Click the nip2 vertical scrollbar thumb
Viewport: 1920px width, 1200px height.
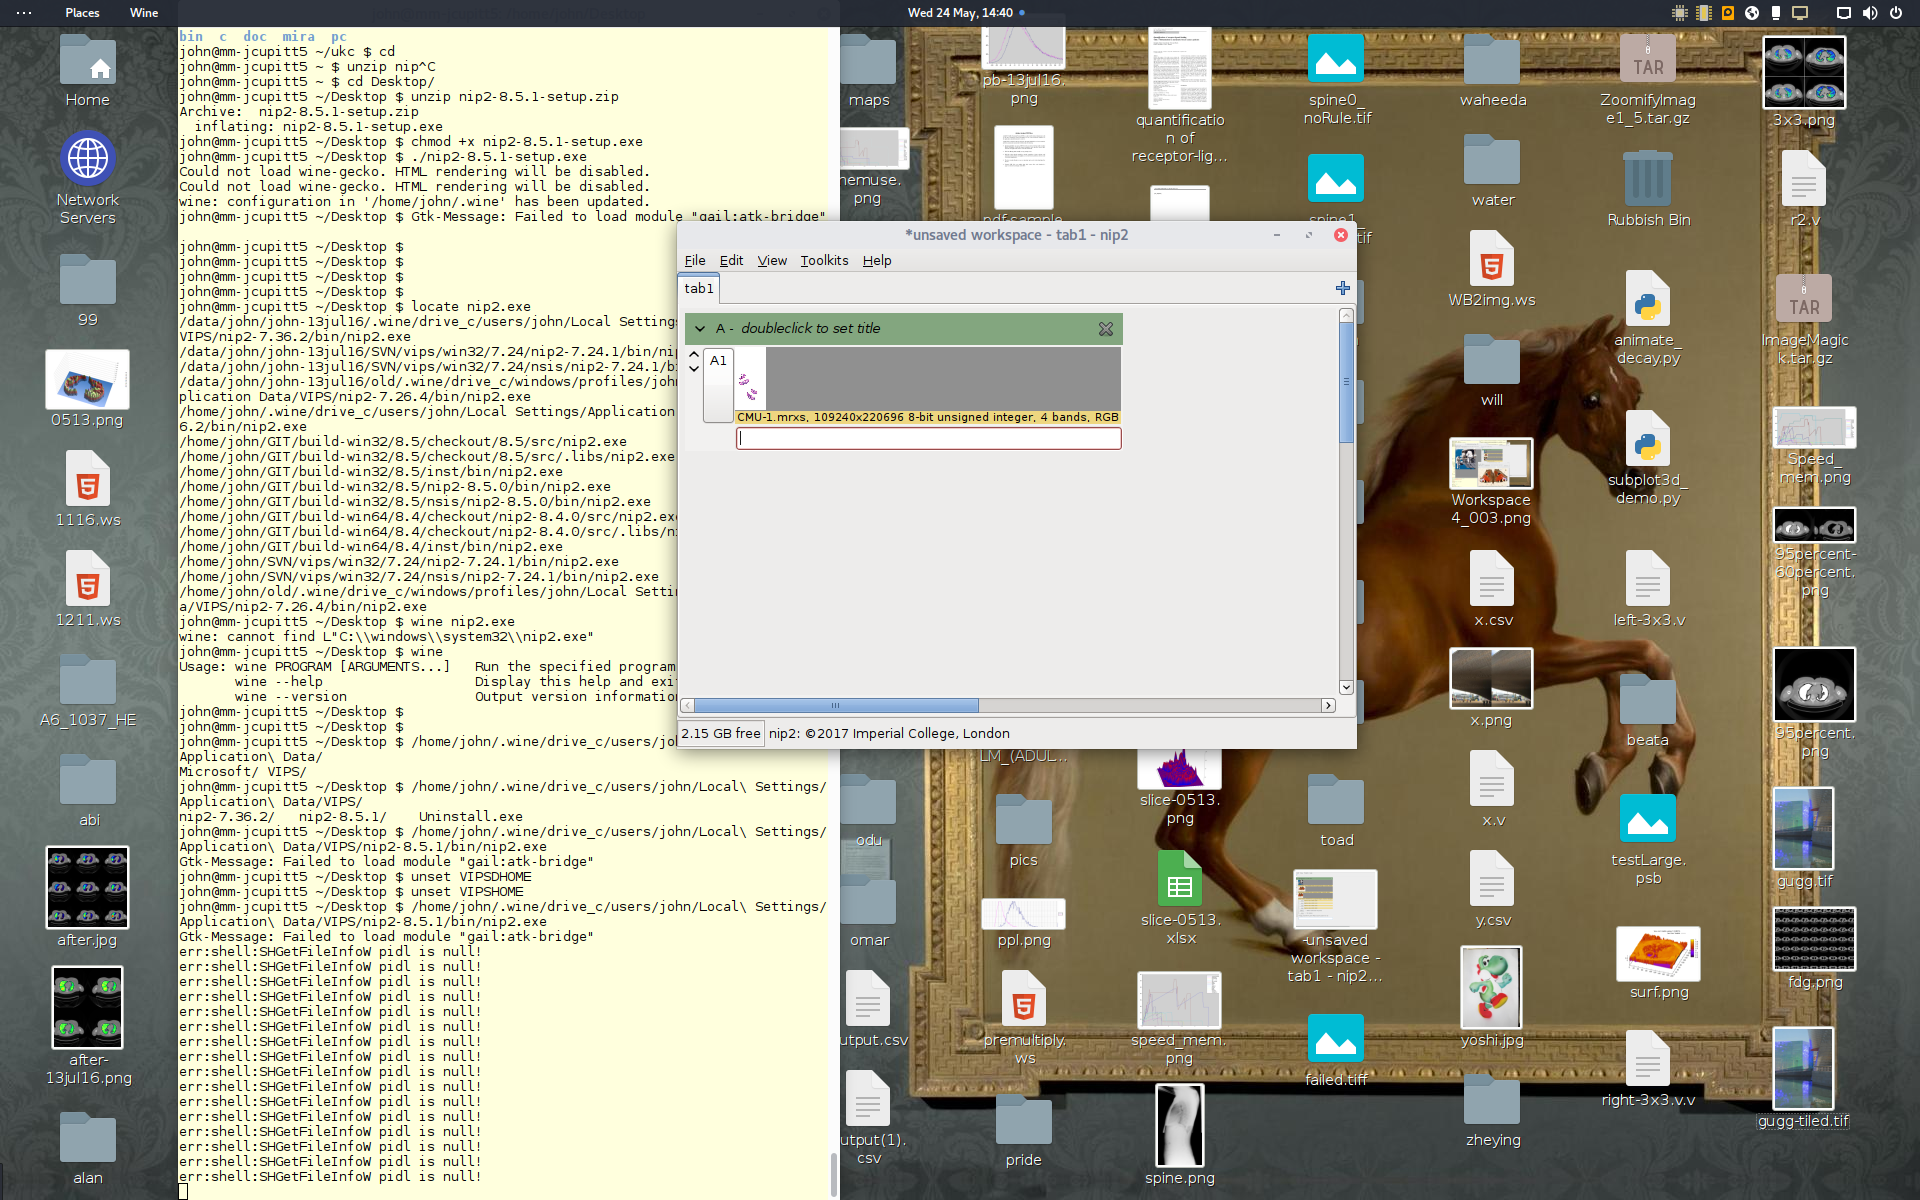coord(1346,381)
